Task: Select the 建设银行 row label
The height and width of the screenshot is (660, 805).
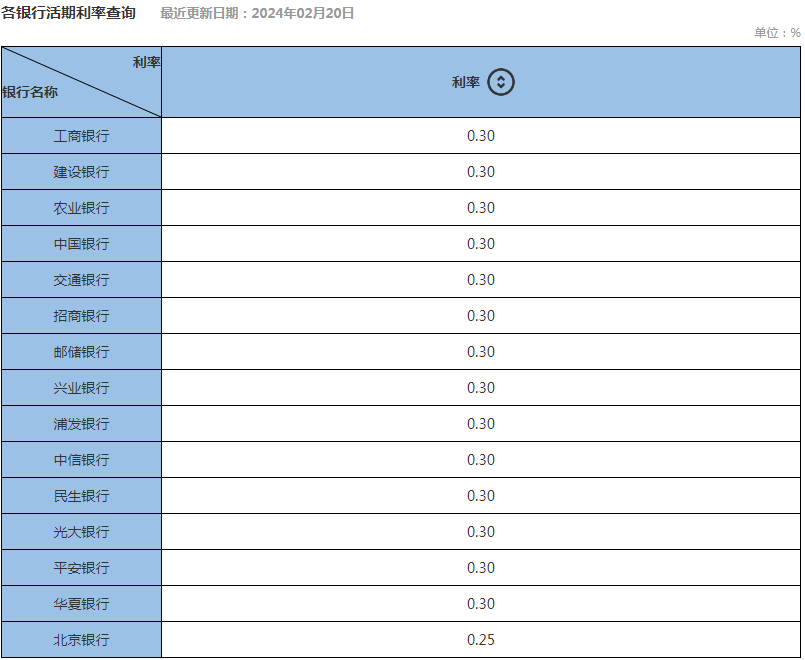Action: coord(81,172)
